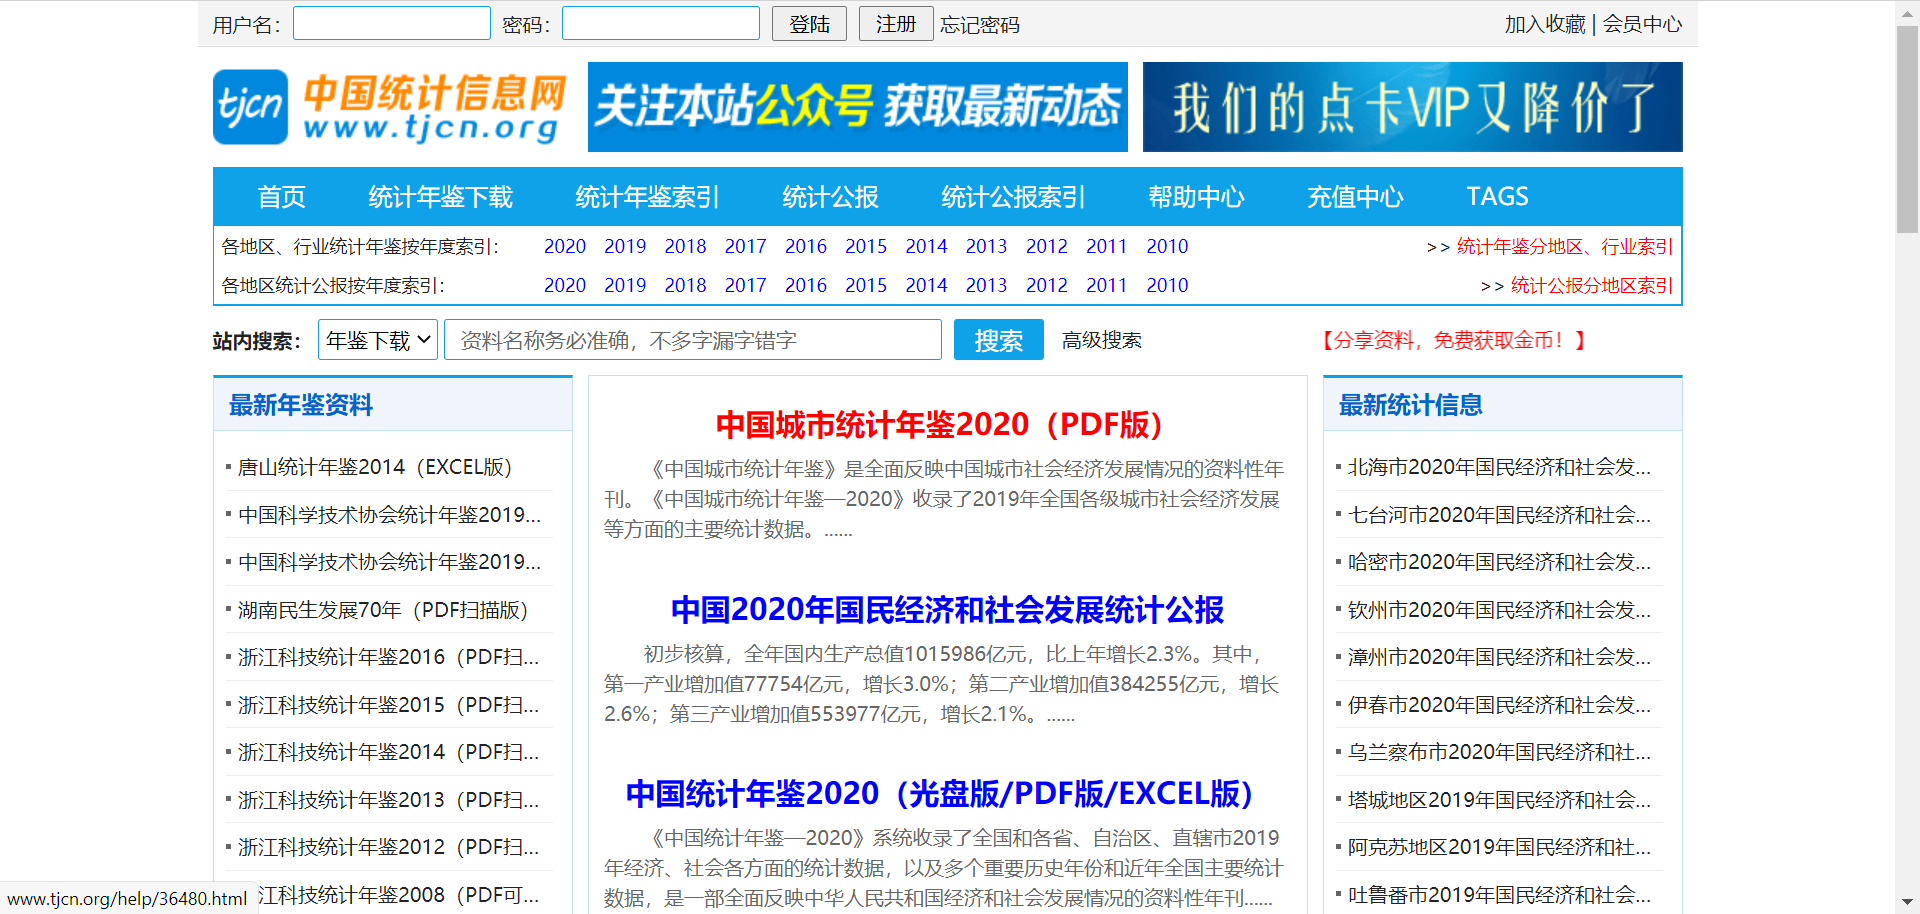Select 2015 in yearbook annual index row
Viewport: 1920px width, 914px height.
pos(866,246)
